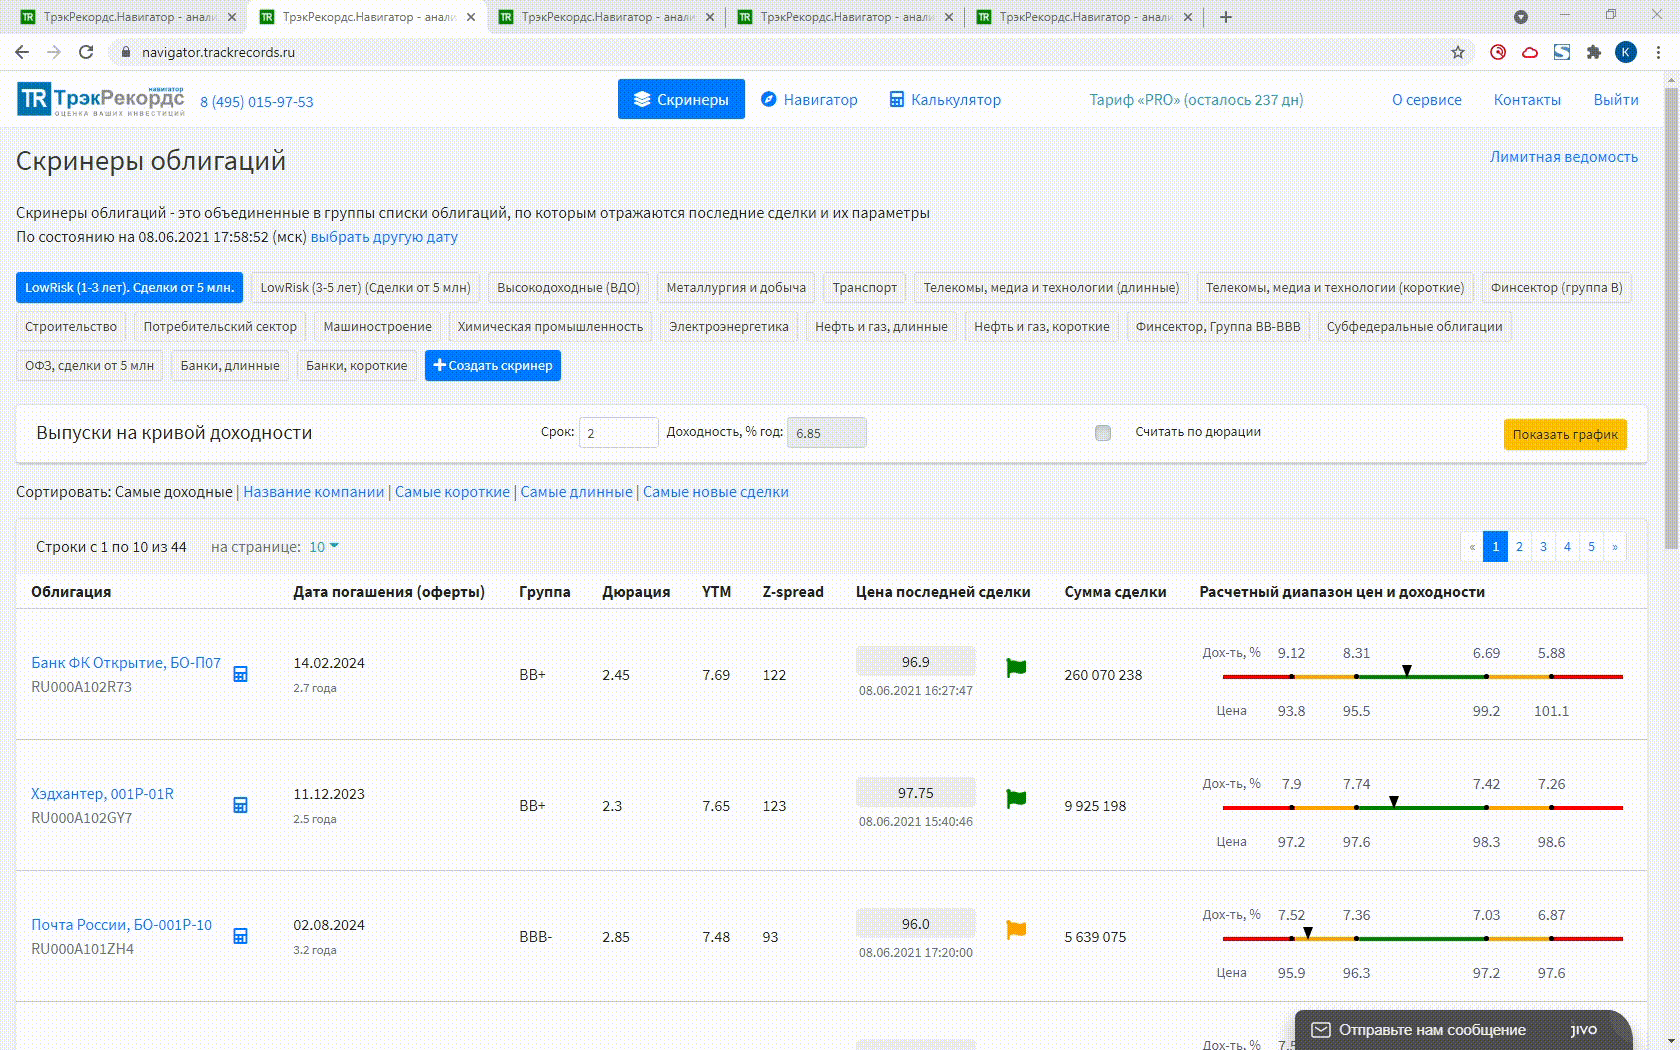Close the first browser tab
The height and width of the screenshot is (1050, 1680).
(232, 17)
